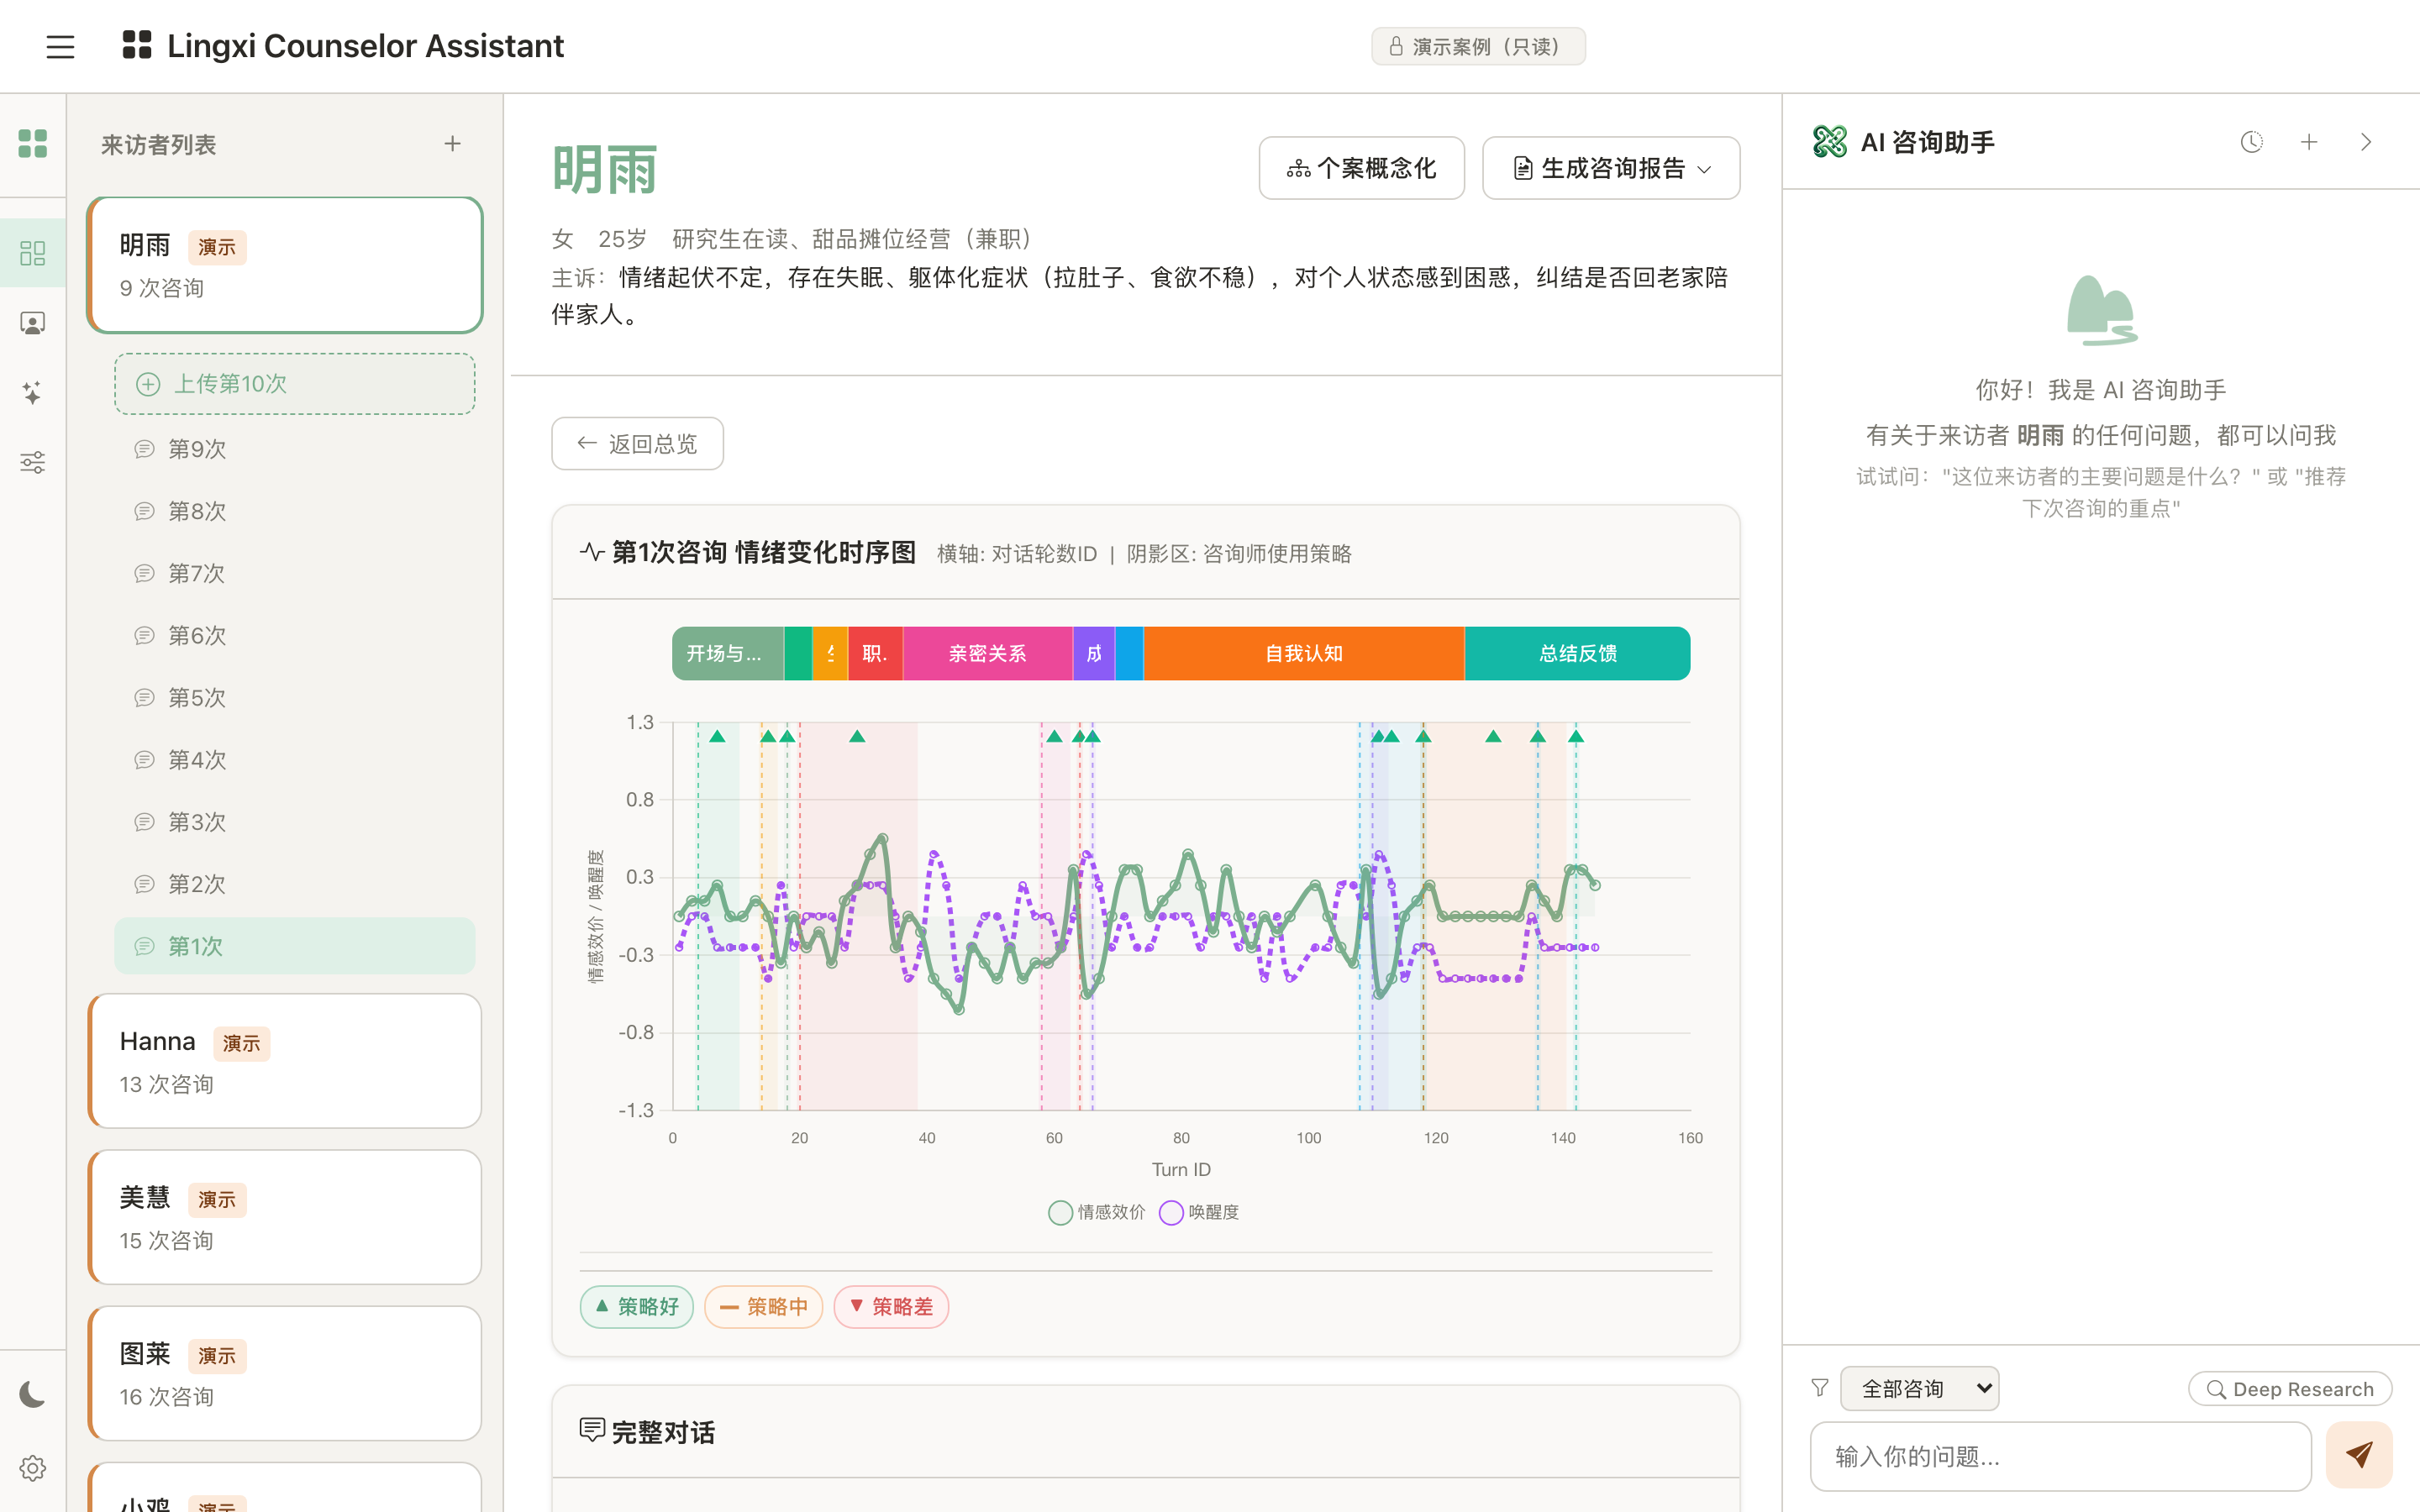Screen dimensions: 2420x1512
Task: Select session 第9次
Action: click(294, 449)
